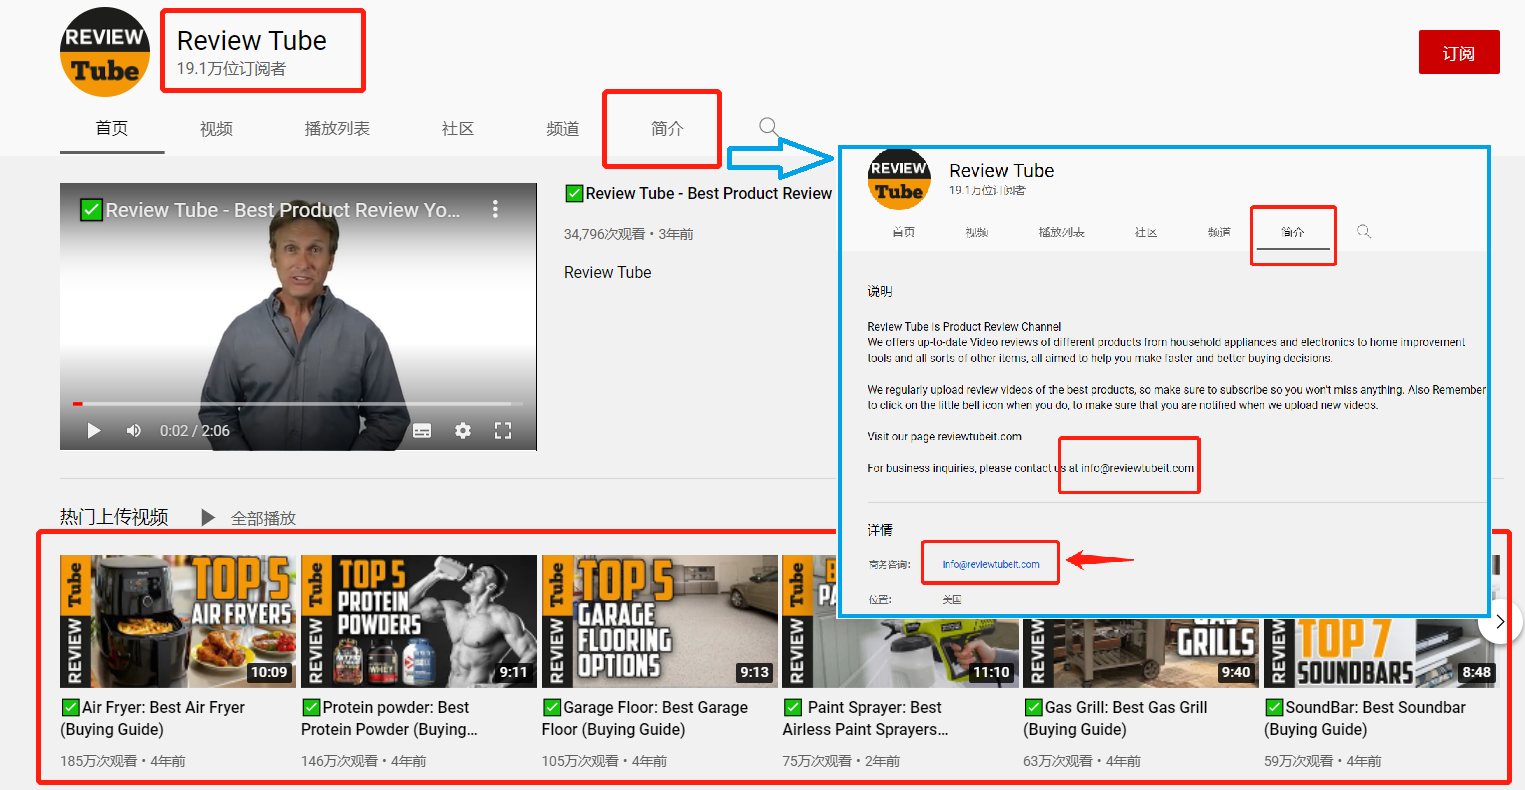Seek along the trailer progress bar
The image size is (1525, 790).
(298, 404)
